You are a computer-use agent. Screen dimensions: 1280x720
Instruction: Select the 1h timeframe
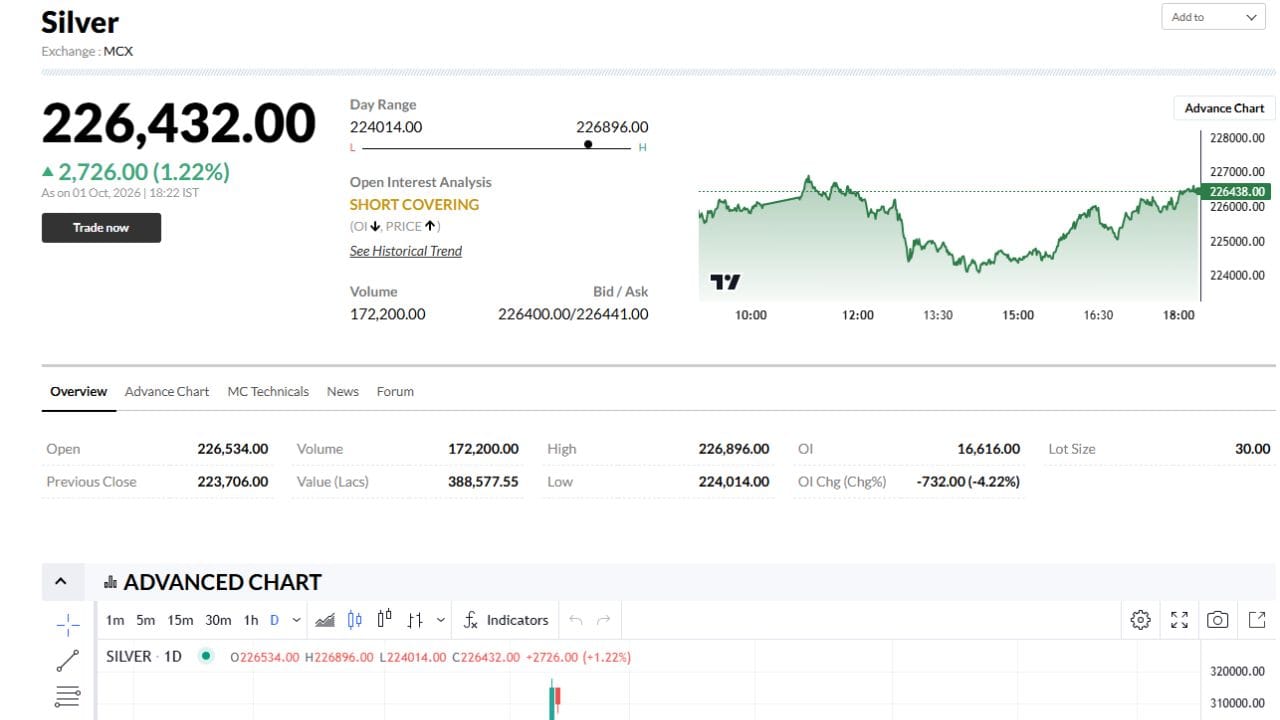(x=251, y=620)
